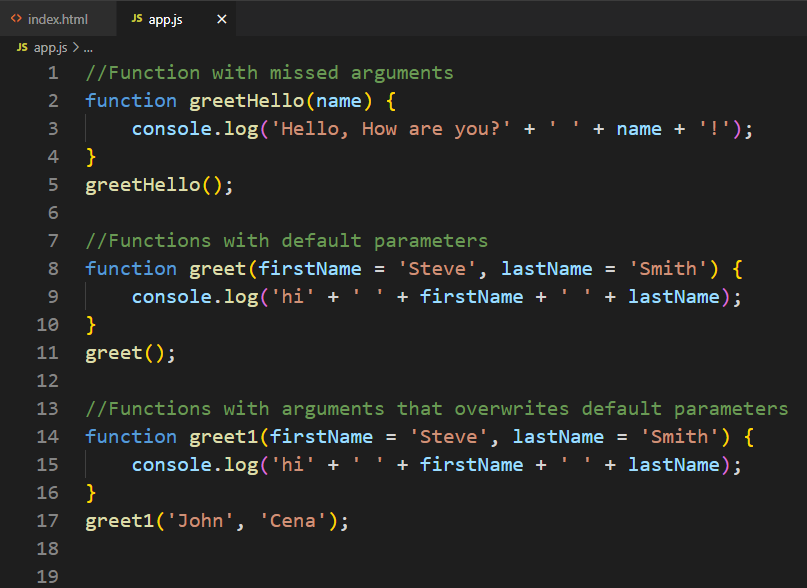This screenshot has width=807, height=588.
Task: Place cursor on greet() call on line 11
Action: tap(130, 353)
